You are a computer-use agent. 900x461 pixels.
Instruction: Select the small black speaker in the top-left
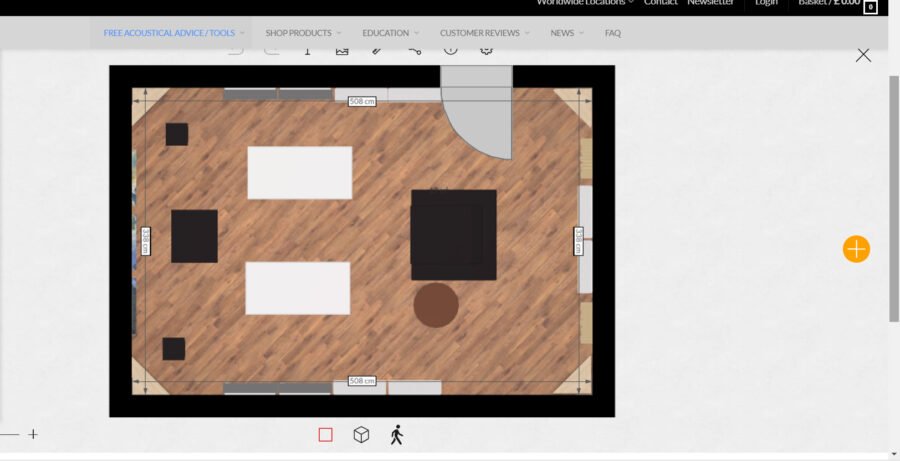pos(177,134)
